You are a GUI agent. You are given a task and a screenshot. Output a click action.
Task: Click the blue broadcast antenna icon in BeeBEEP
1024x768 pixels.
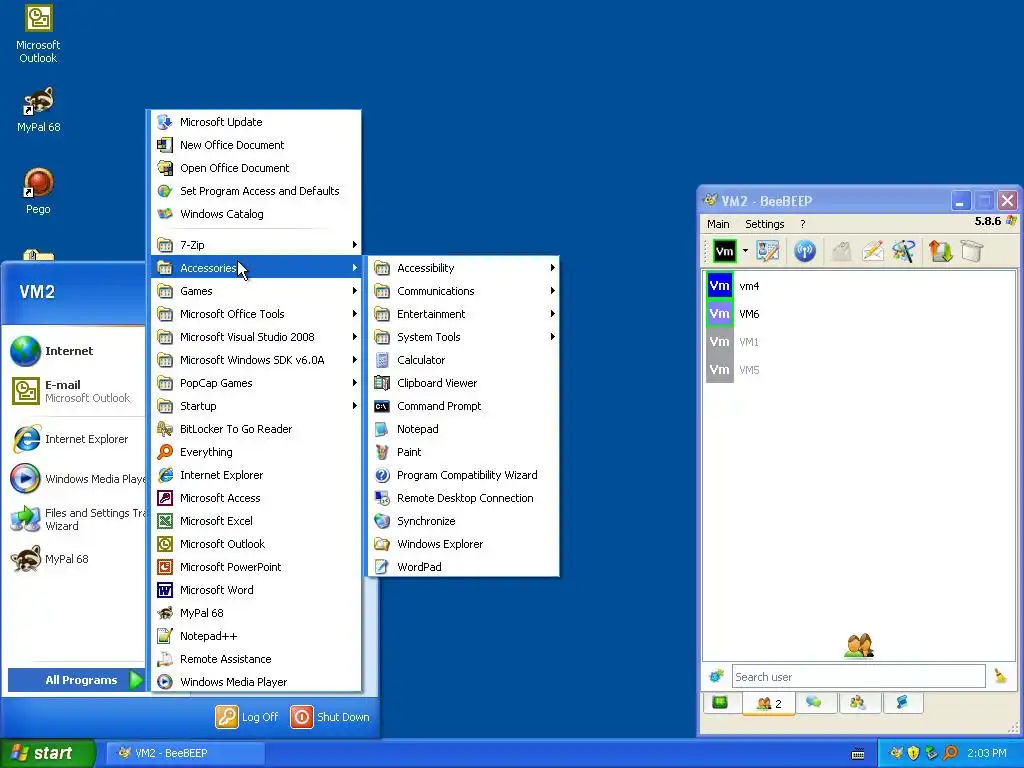click(x=805, y=251)
